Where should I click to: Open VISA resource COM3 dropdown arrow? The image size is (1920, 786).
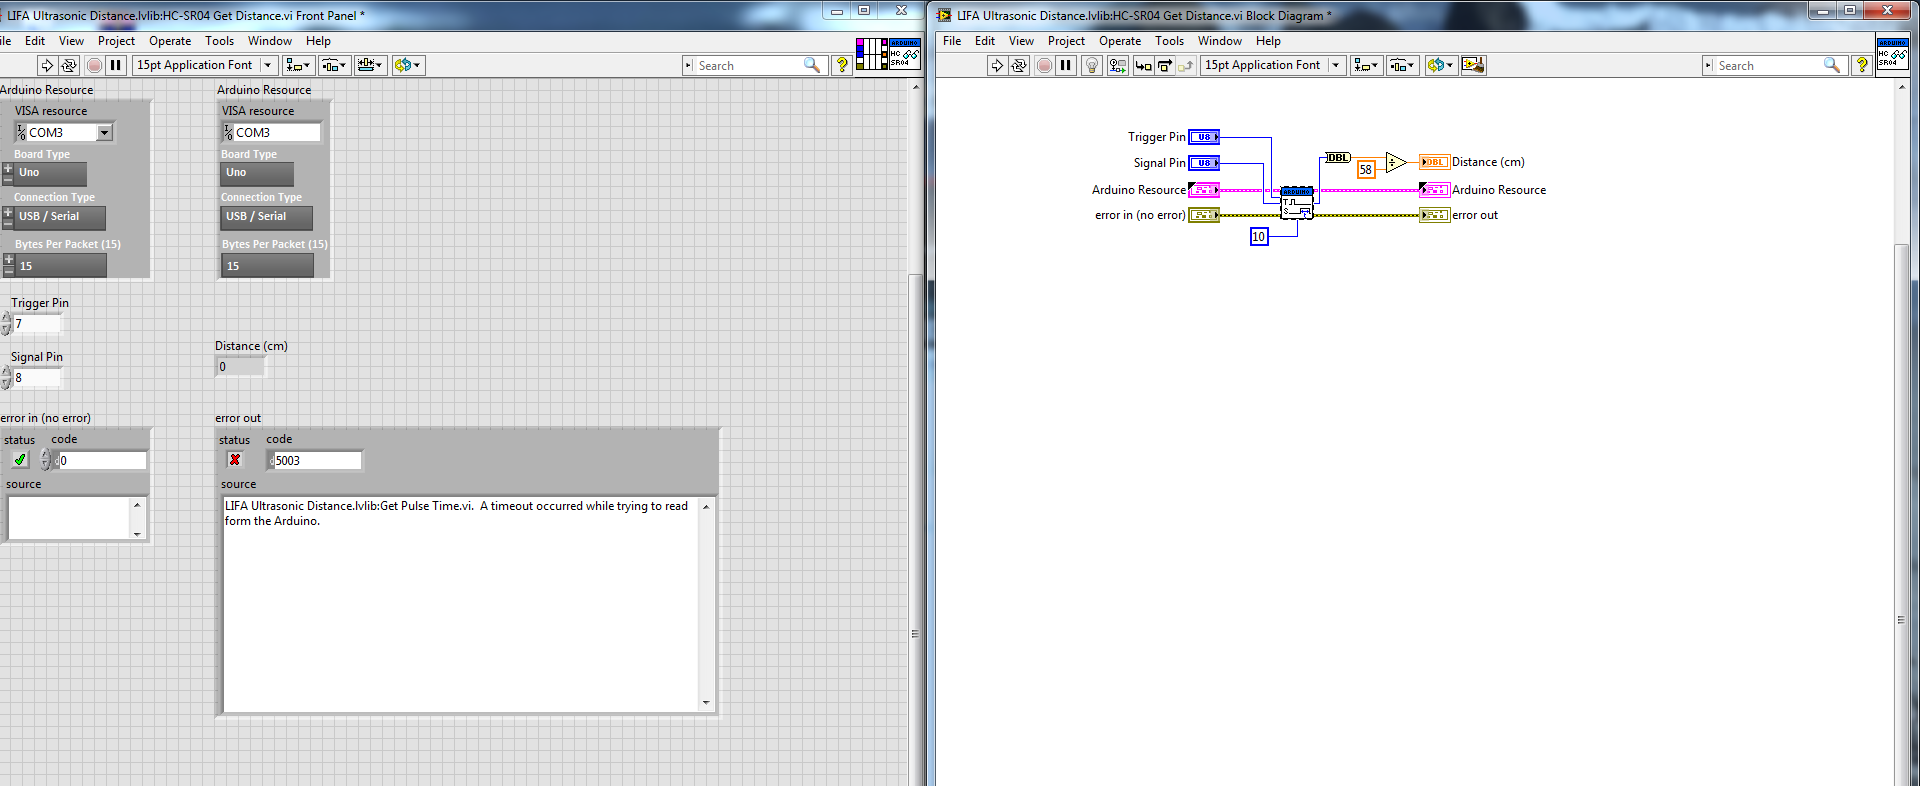[x=104, y=132]
